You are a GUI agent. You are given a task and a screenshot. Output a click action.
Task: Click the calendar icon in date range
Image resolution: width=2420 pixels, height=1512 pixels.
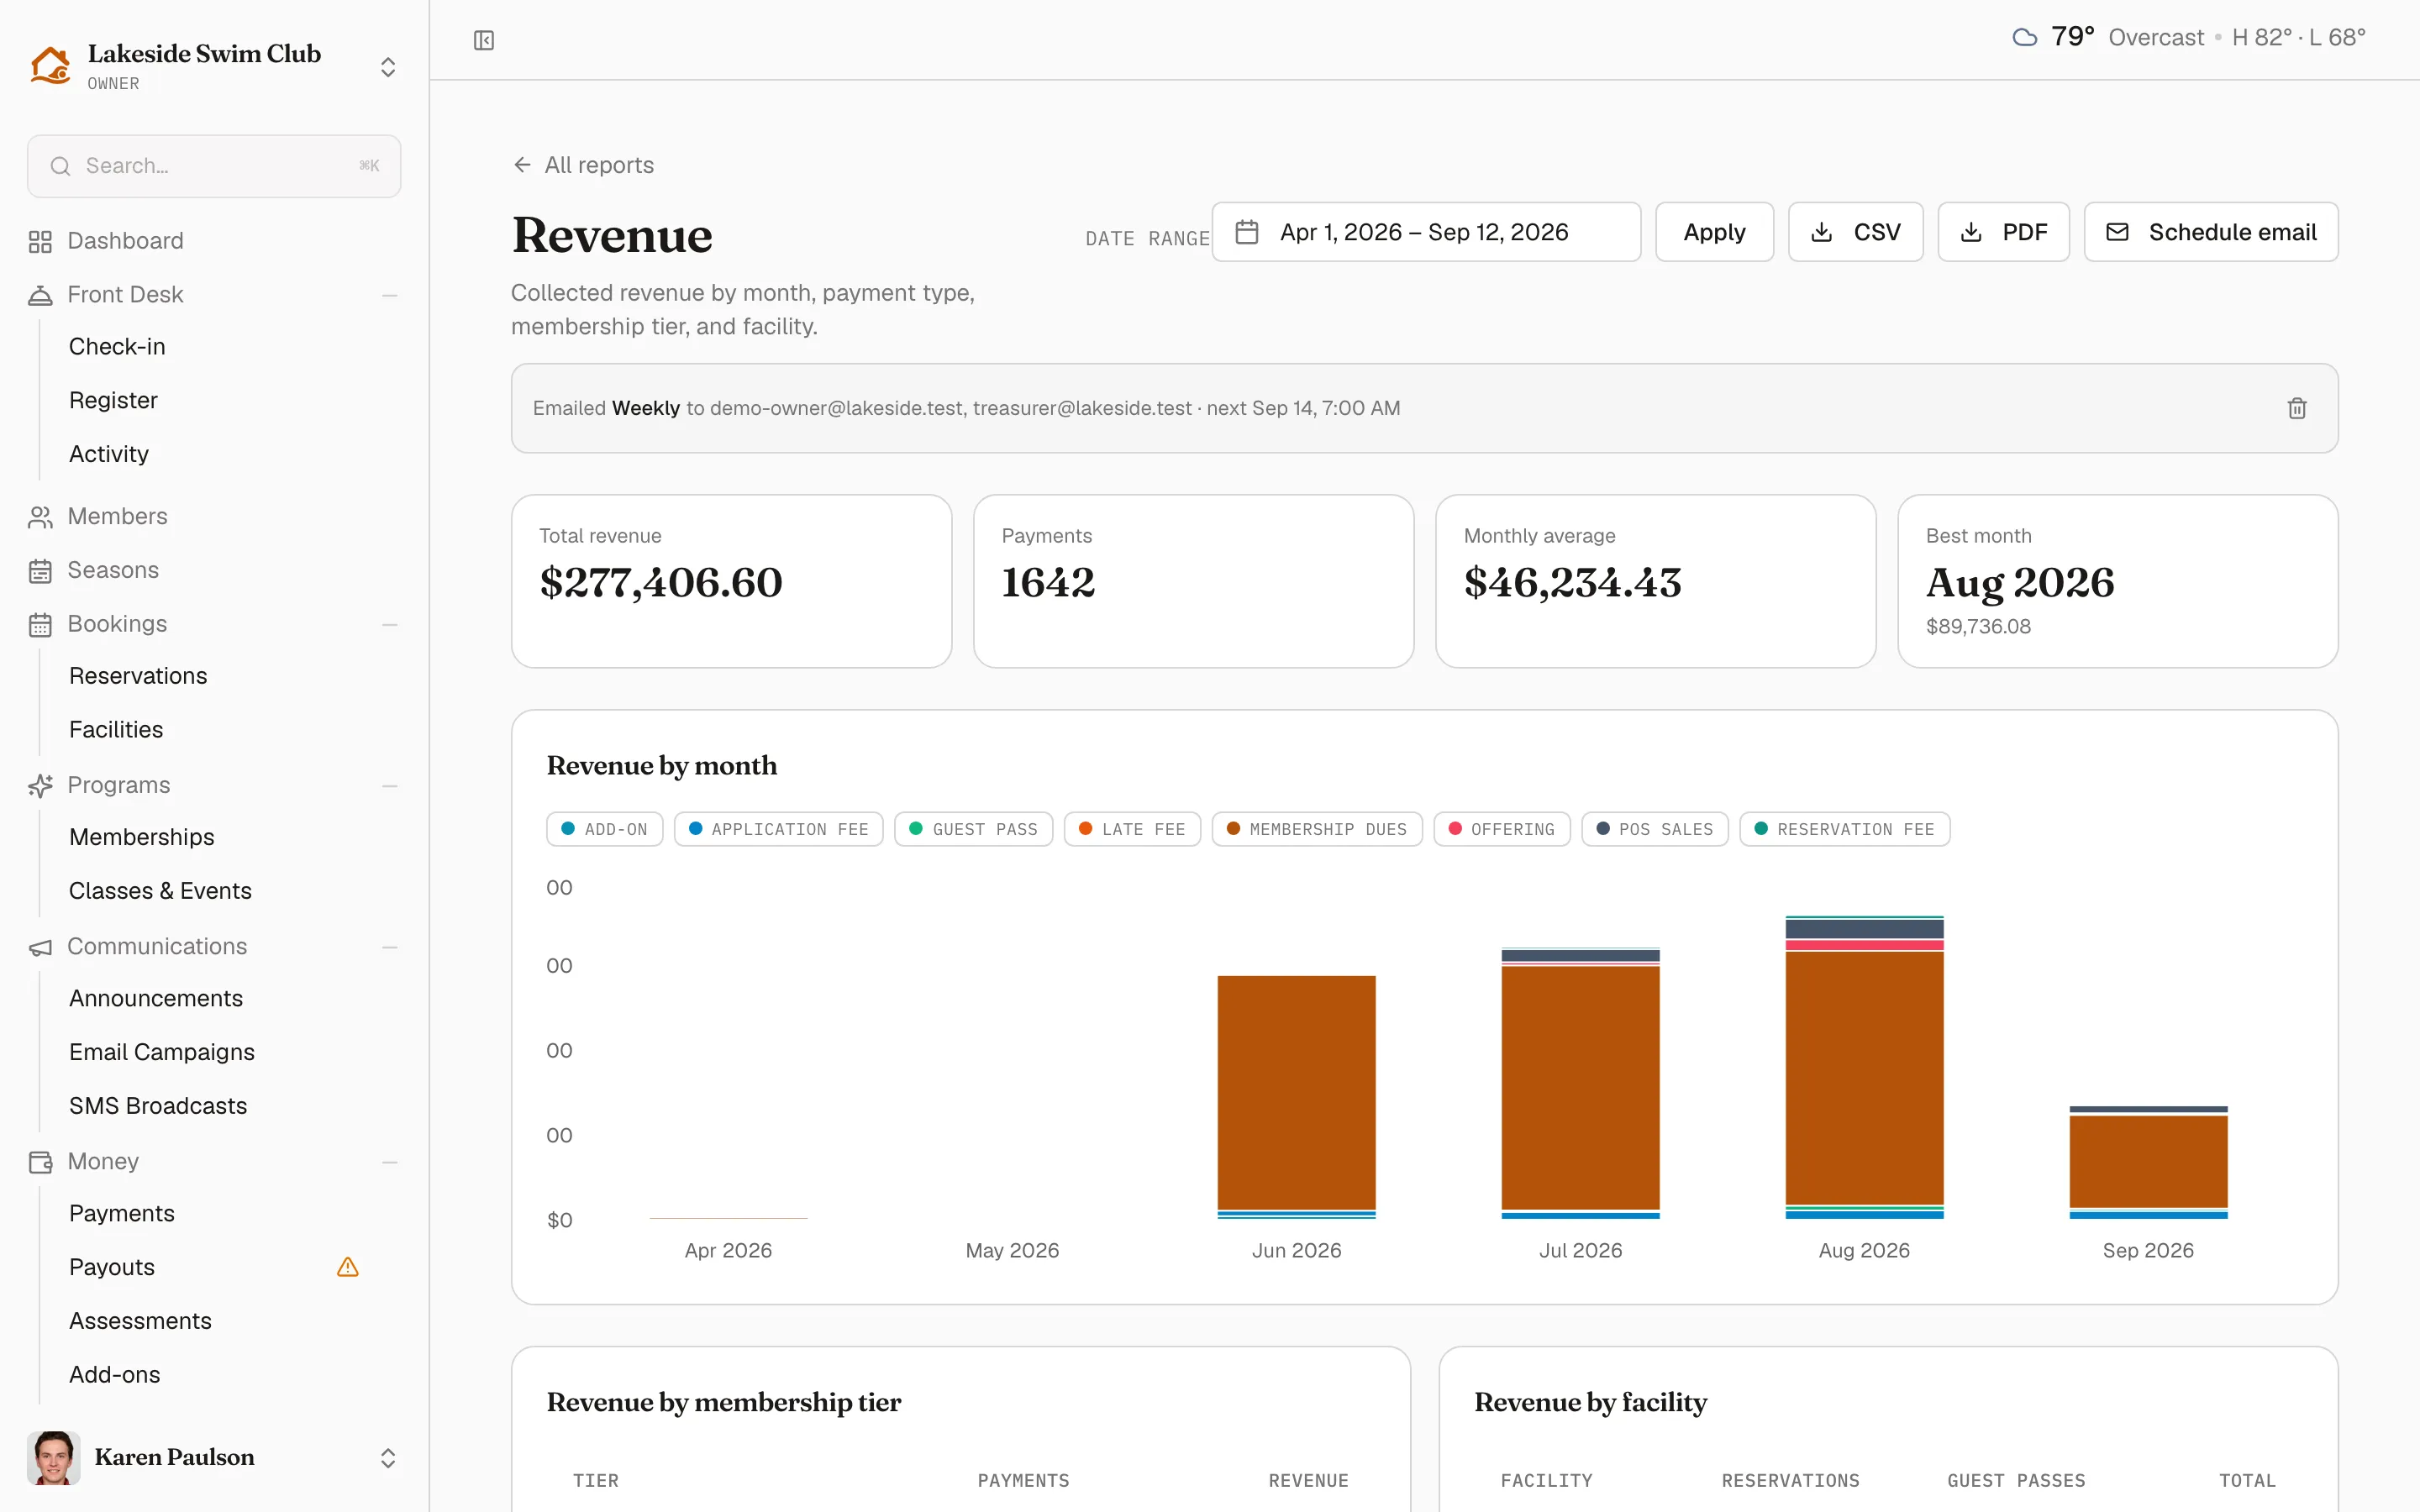tap(1246, 232)
